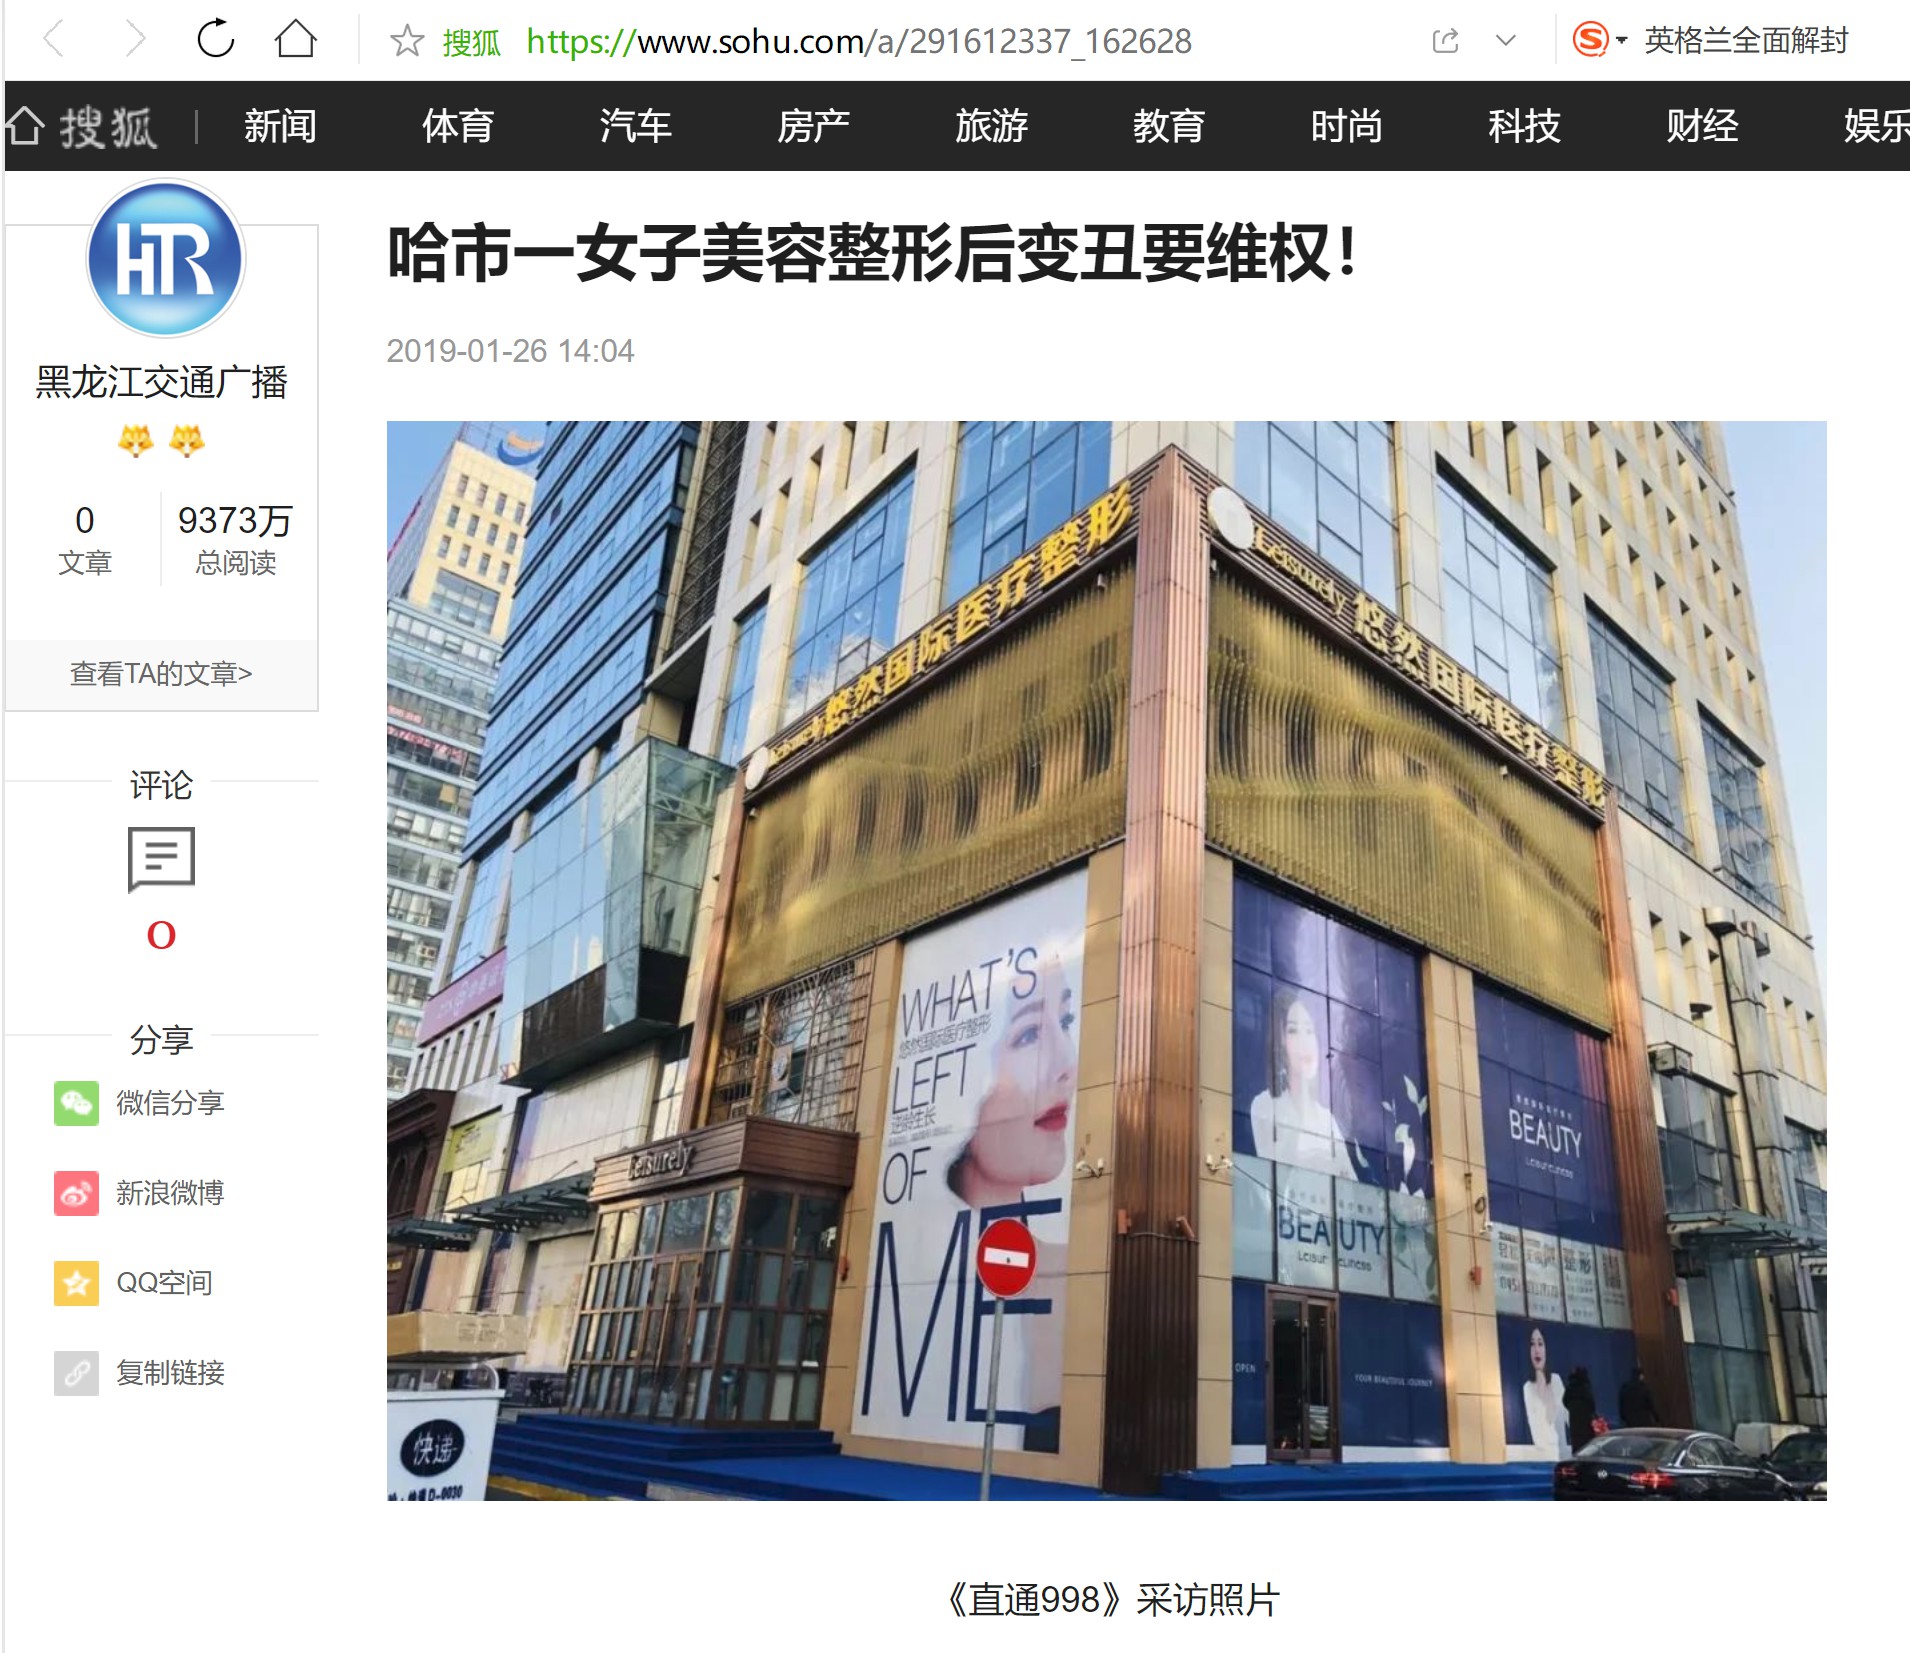Open the 汽车 navigation tab
The height and width of the screenshot is (1653, 1910).
pyautogui.click(x=636, y=126)
